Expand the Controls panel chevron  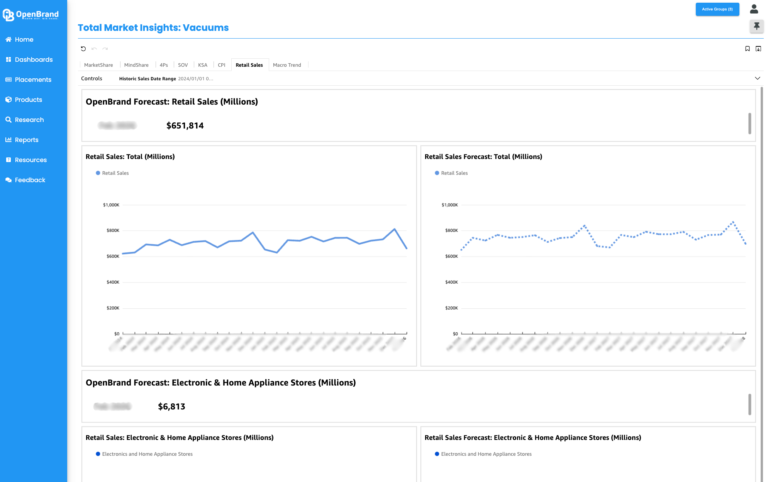757,78
